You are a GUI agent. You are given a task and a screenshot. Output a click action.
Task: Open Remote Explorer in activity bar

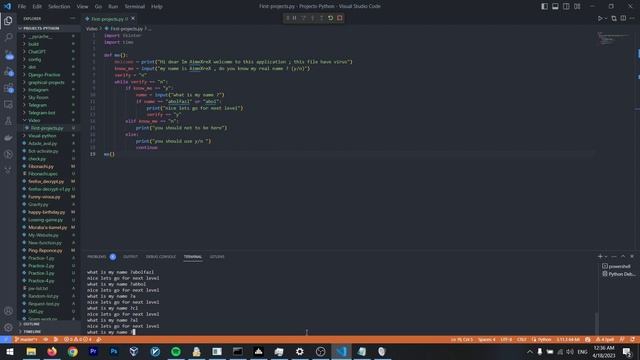tap(8, 104)
